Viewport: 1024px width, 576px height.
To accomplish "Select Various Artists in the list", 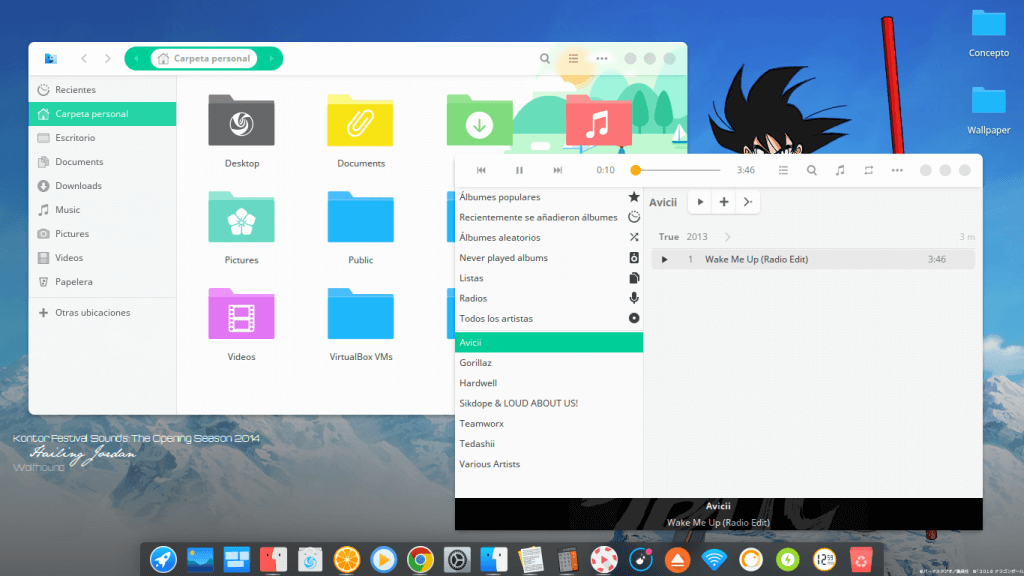I will point(549,464).
